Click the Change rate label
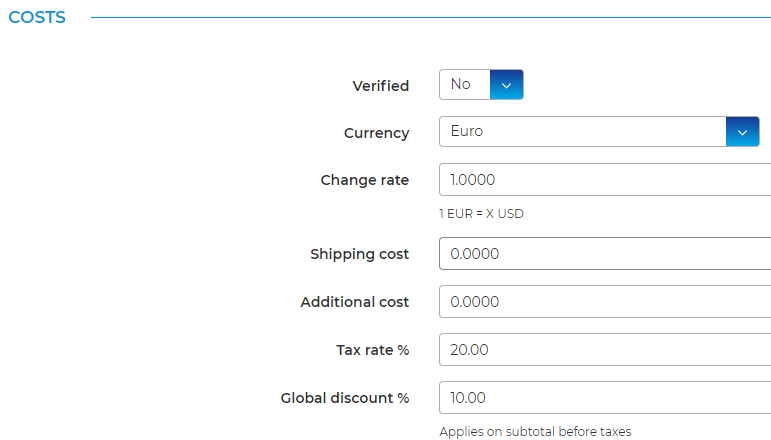Screen dimensions: 771x440 click(x=364, y=180)
